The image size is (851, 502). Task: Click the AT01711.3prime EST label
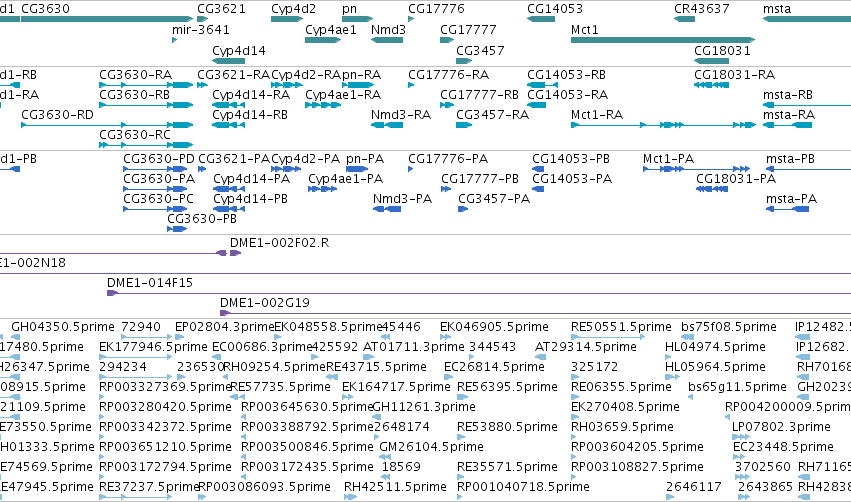(414, 346)
